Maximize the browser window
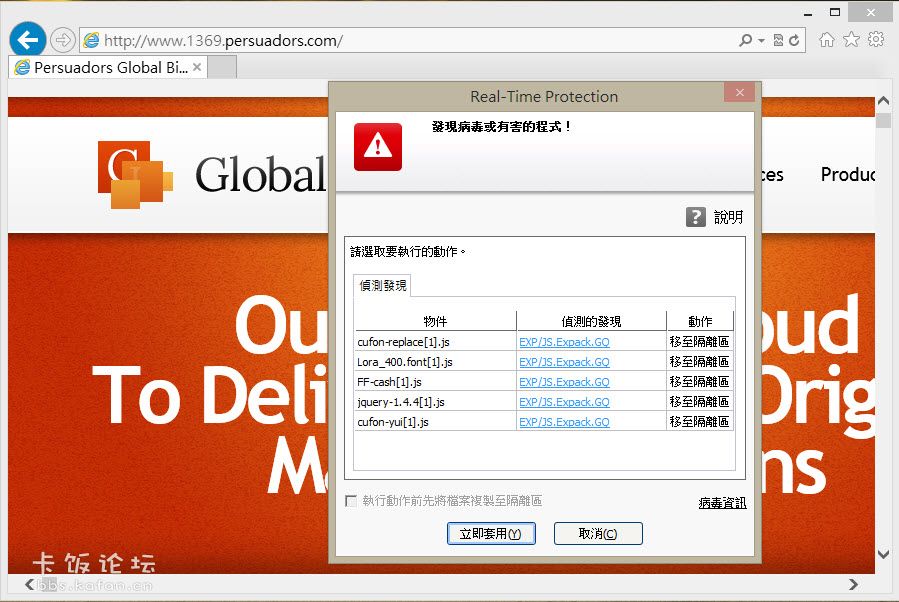 [835, 13]
